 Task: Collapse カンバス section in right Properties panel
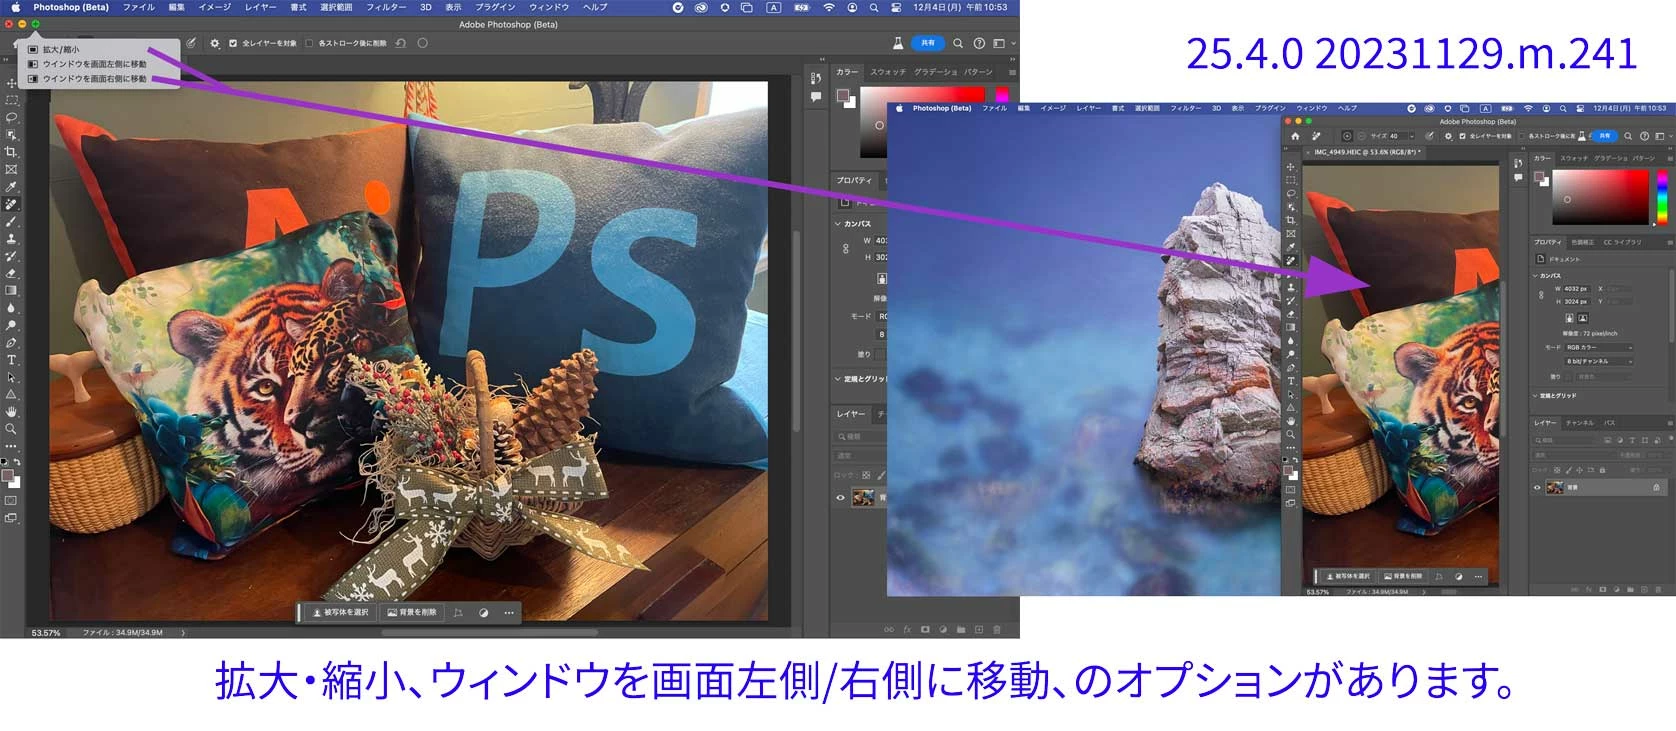click(1535, 275)
